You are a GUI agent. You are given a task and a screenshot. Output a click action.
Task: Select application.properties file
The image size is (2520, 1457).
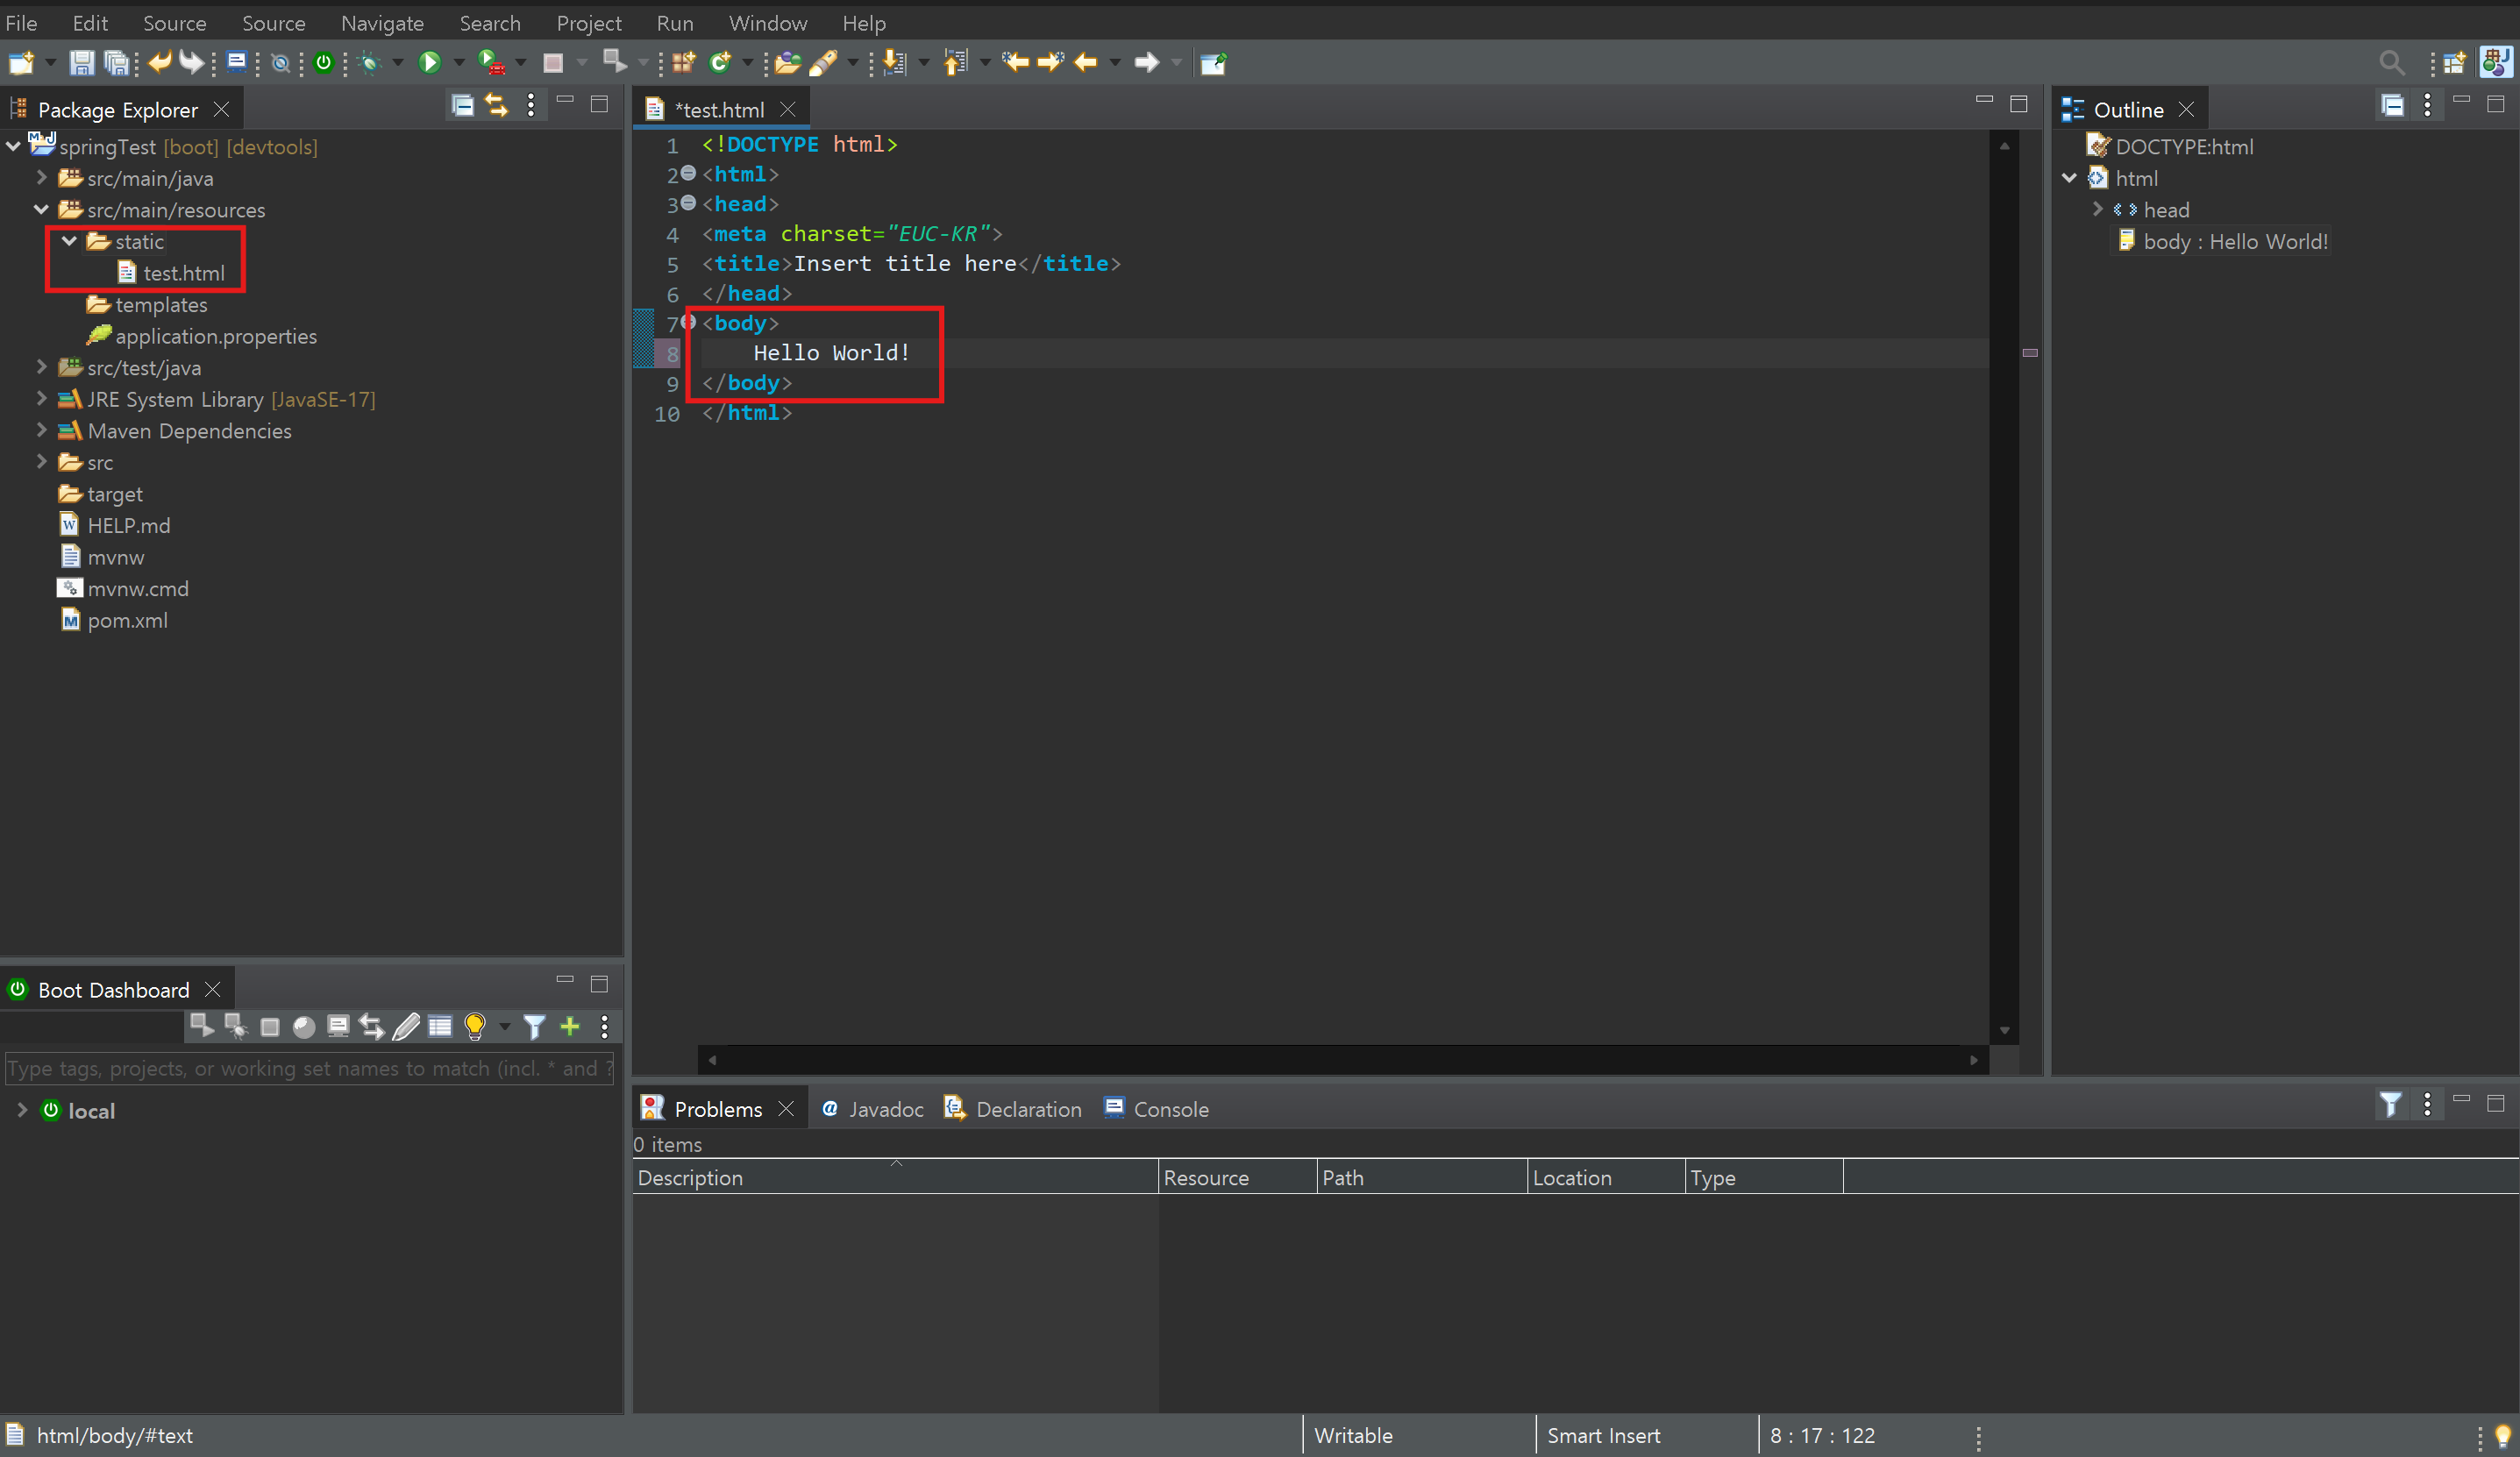point(215,336)
